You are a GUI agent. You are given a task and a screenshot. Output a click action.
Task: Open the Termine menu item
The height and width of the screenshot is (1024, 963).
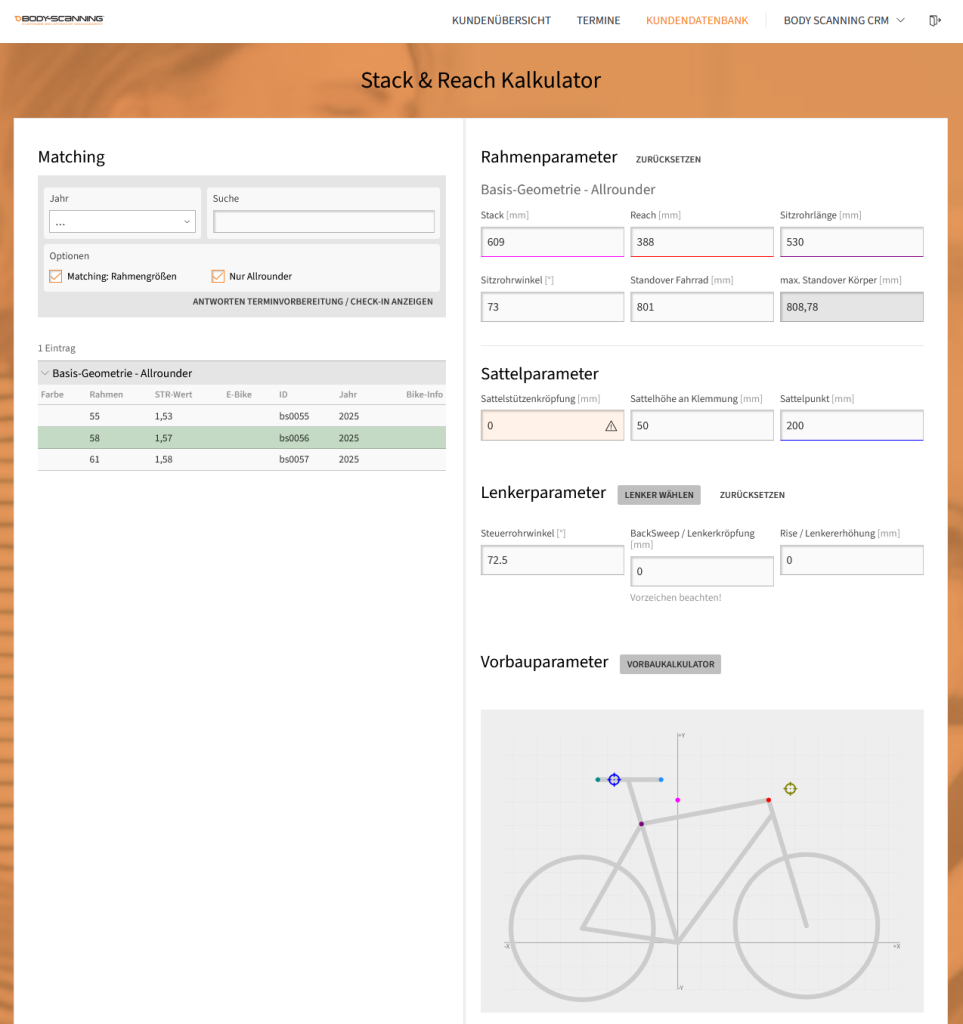pyautogui.click(x=598, y=20)
